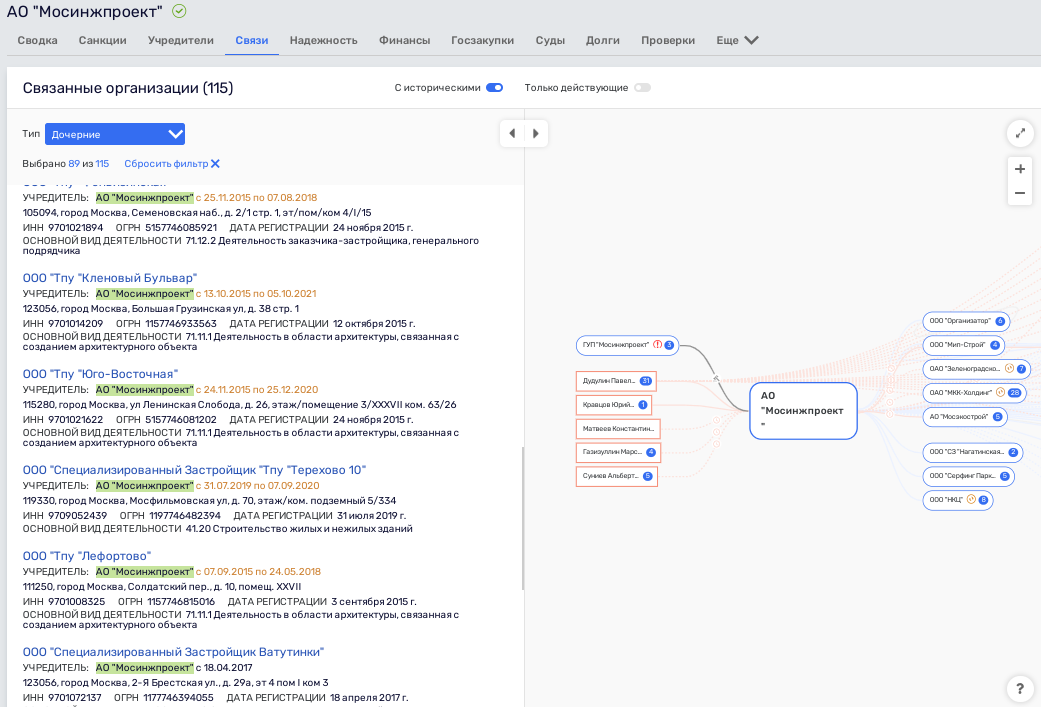Go to the Учредители tab
The image size is (1041, 707).
coord(181,40)
